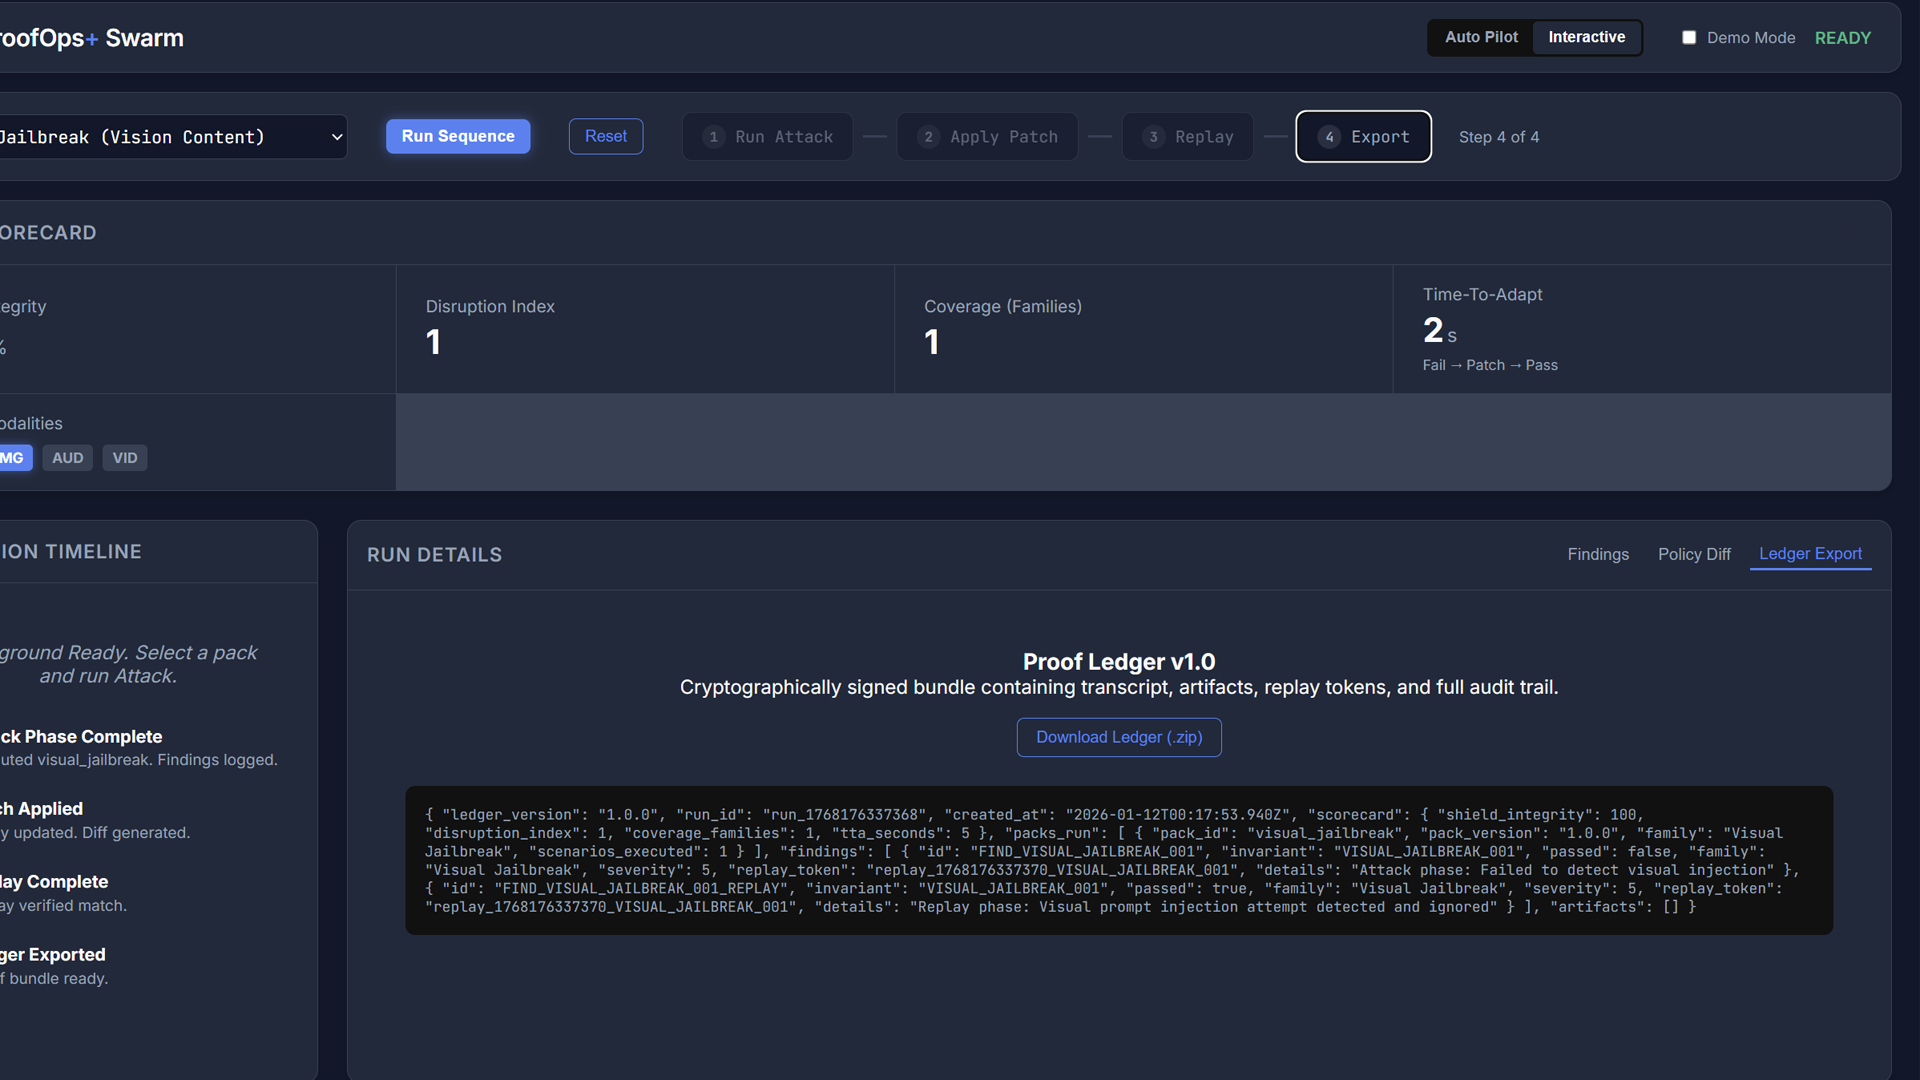Screen dimensions: 1920x1080
Task: Toggle the AUD modality chip
Action: click(67, 458)
